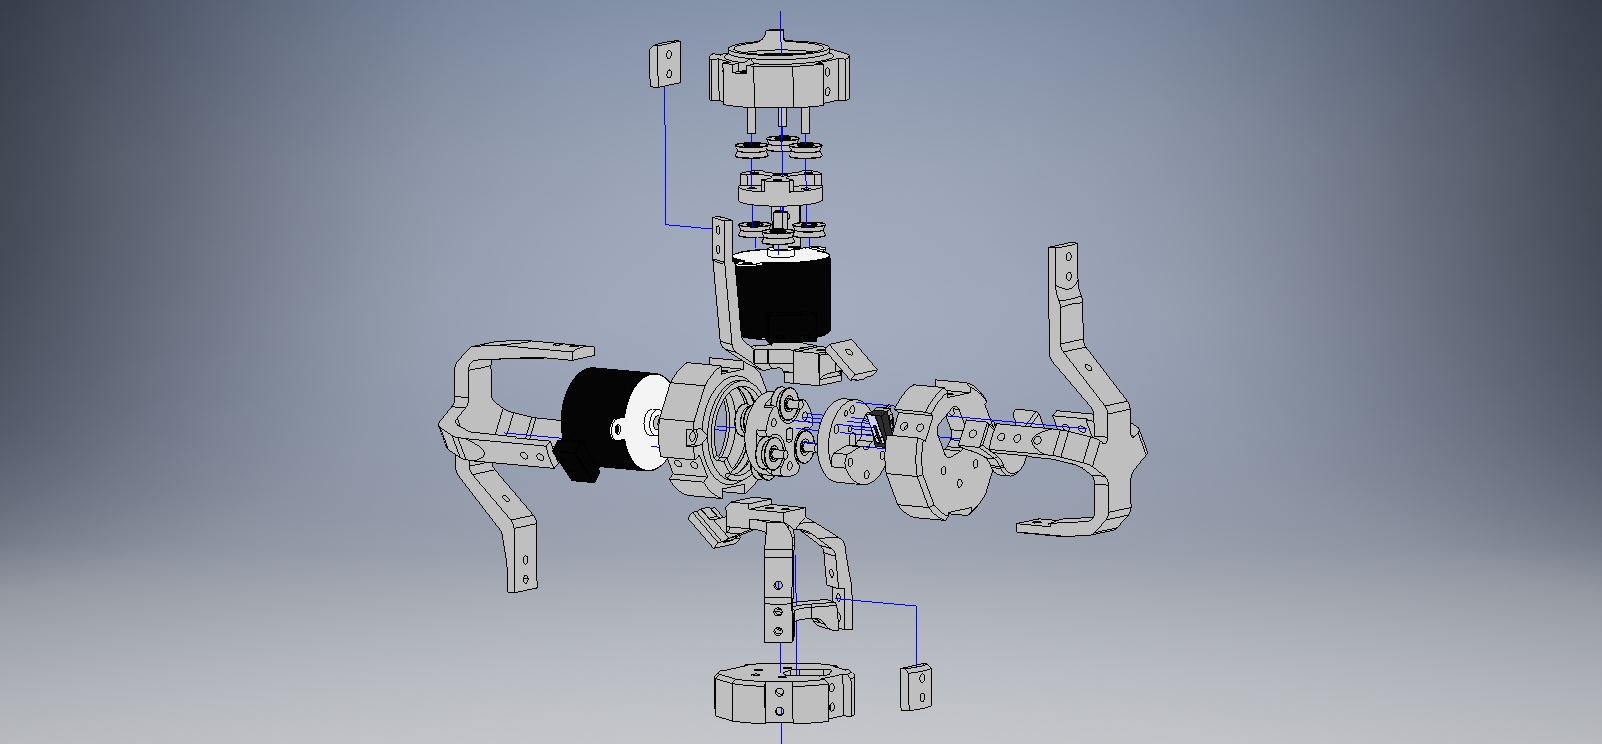Select the bottom cap ring part
The image size is (1602, 744).
[785, 692]
